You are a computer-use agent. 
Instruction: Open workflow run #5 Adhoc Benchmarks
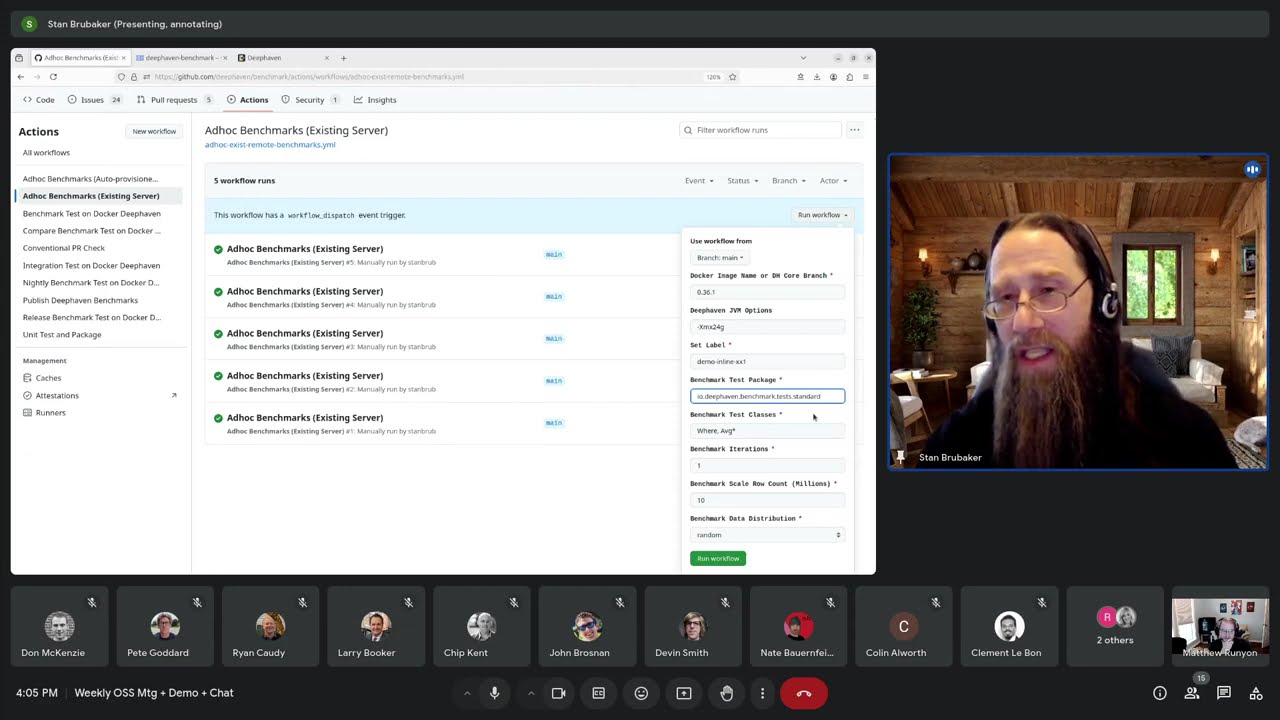point(305,249)
